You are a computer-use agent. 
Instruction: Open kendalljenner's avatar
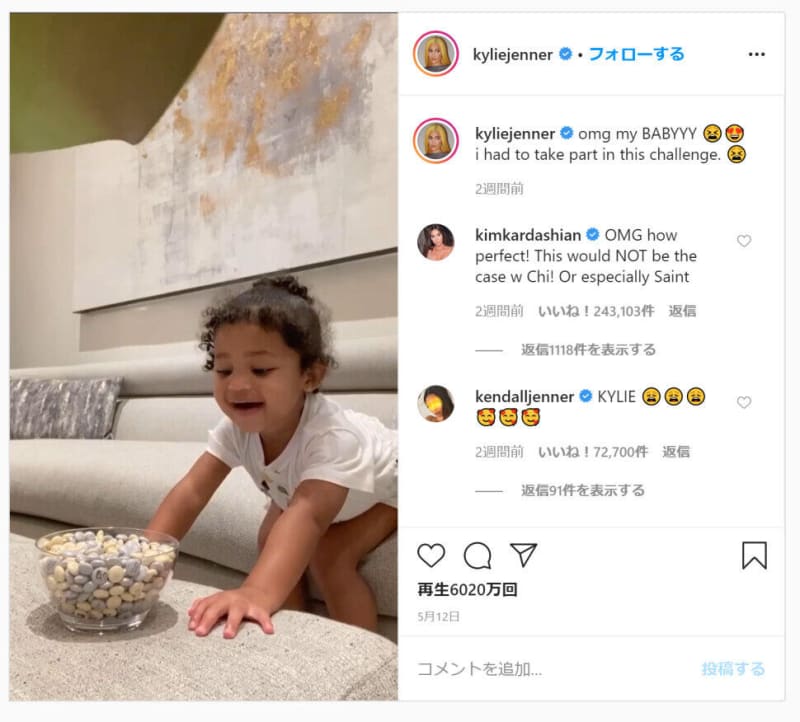click(436, 404)
